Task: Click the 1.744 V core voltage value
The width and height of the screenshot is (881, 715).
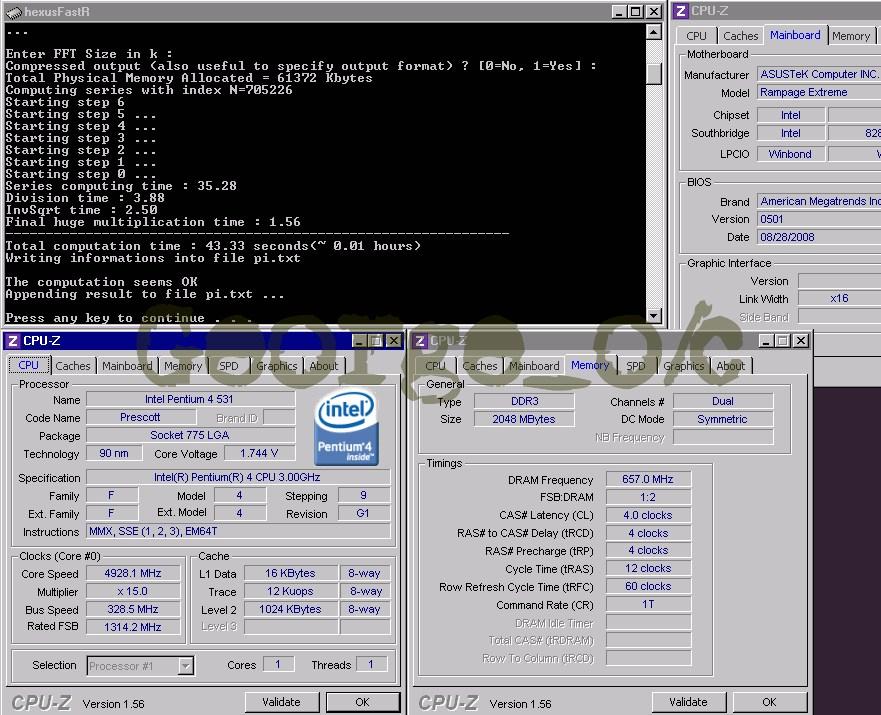Action: 259,453
